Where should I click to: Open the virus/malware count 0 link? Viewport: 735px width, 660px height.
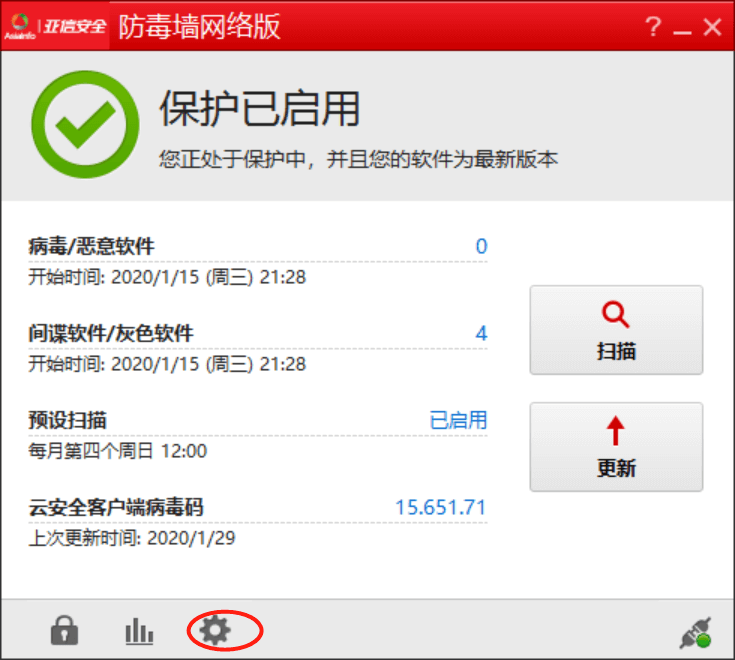[481, 246]
